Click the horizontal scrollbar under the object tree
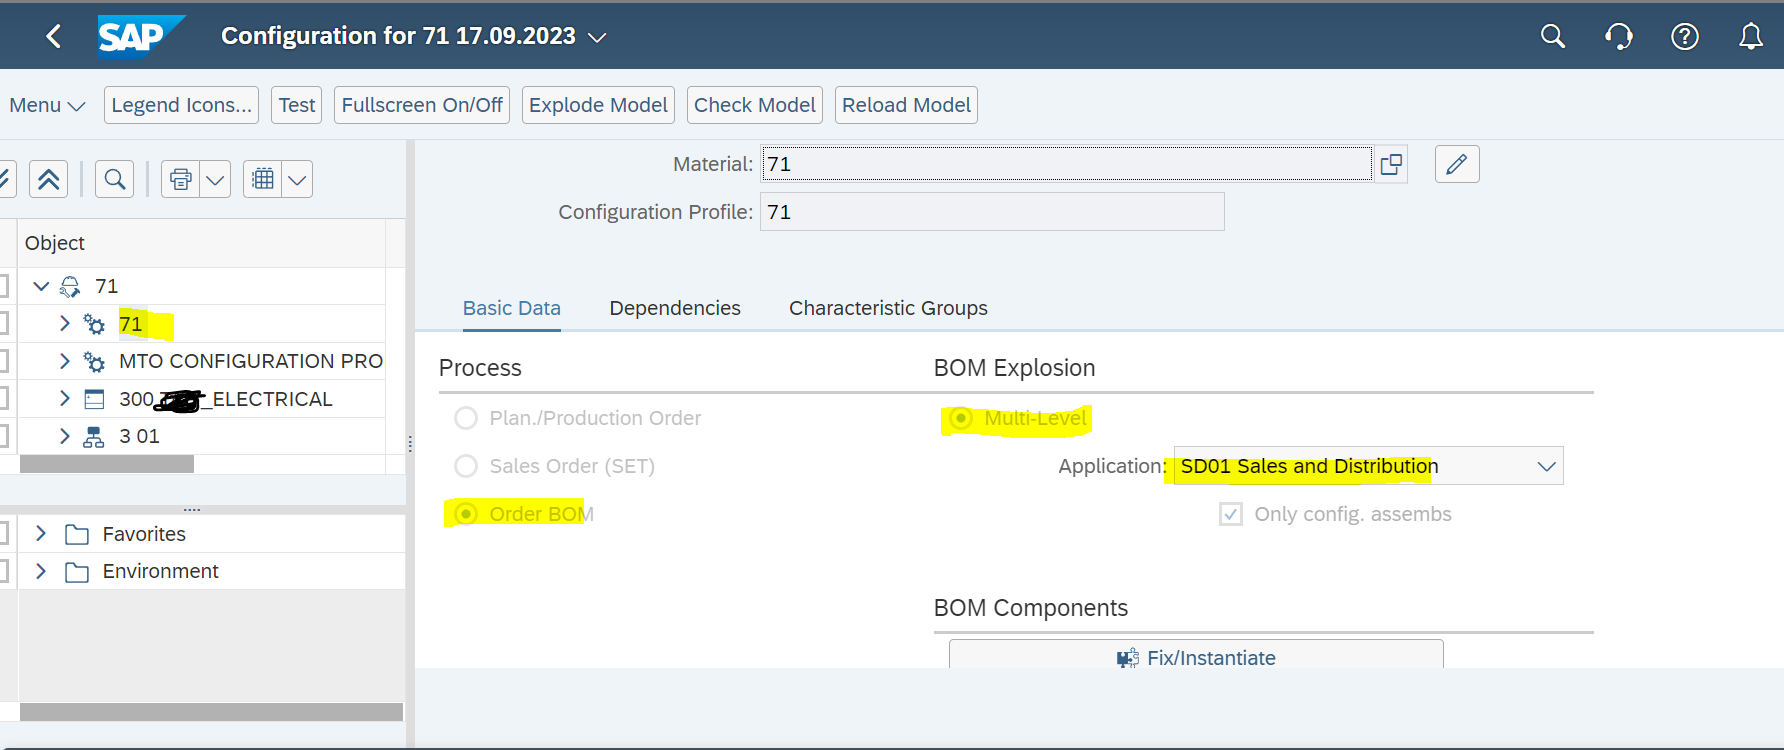Screen dimensions: 1784x750 pyautogui.click(x=107, y=464)
